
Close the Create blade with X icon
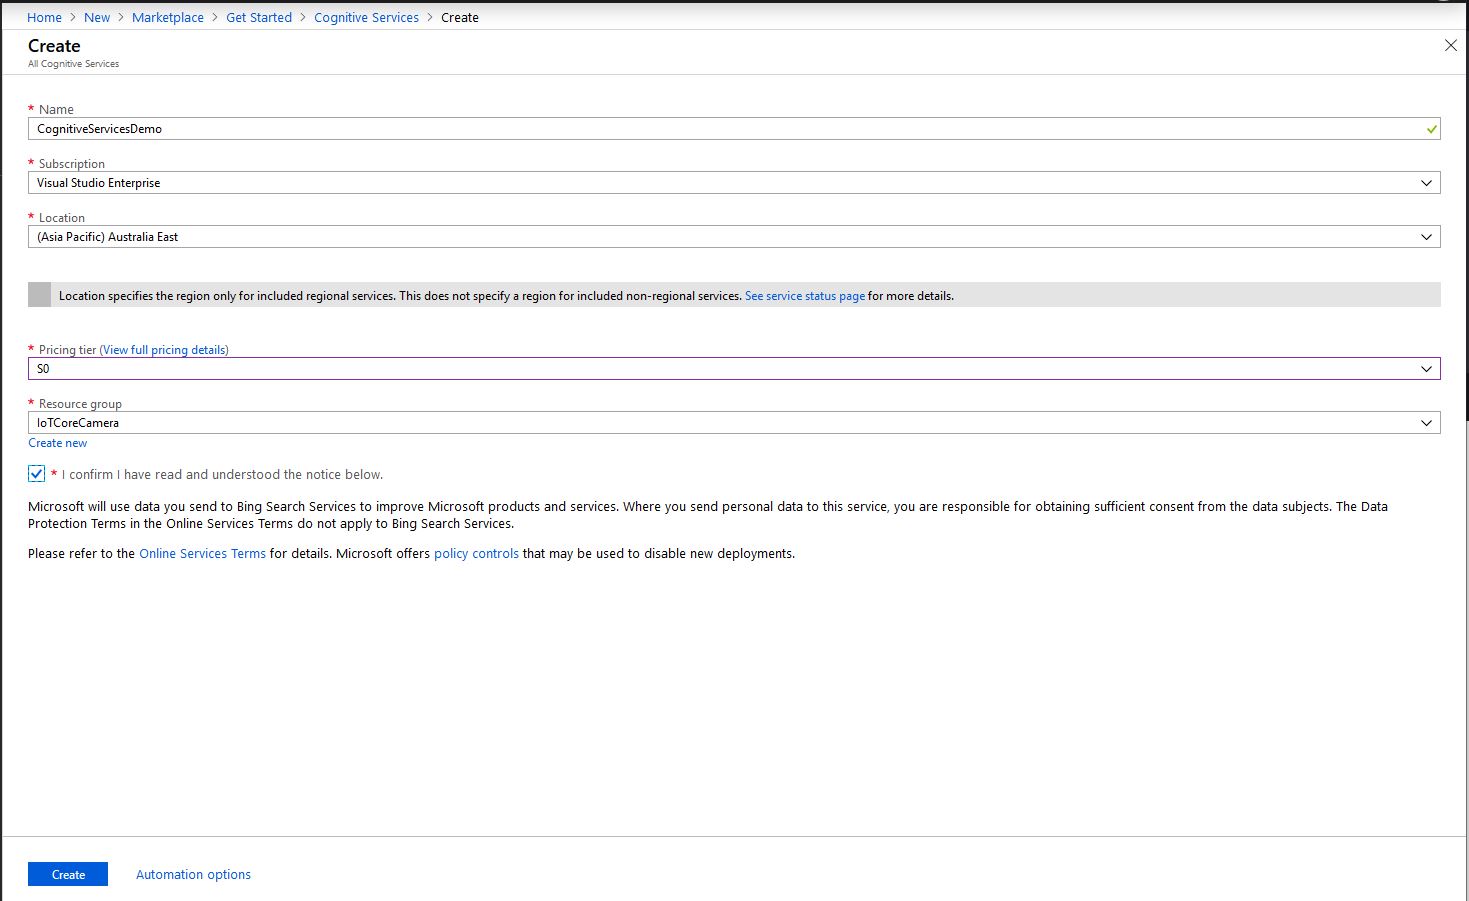tap(1450, 46)
